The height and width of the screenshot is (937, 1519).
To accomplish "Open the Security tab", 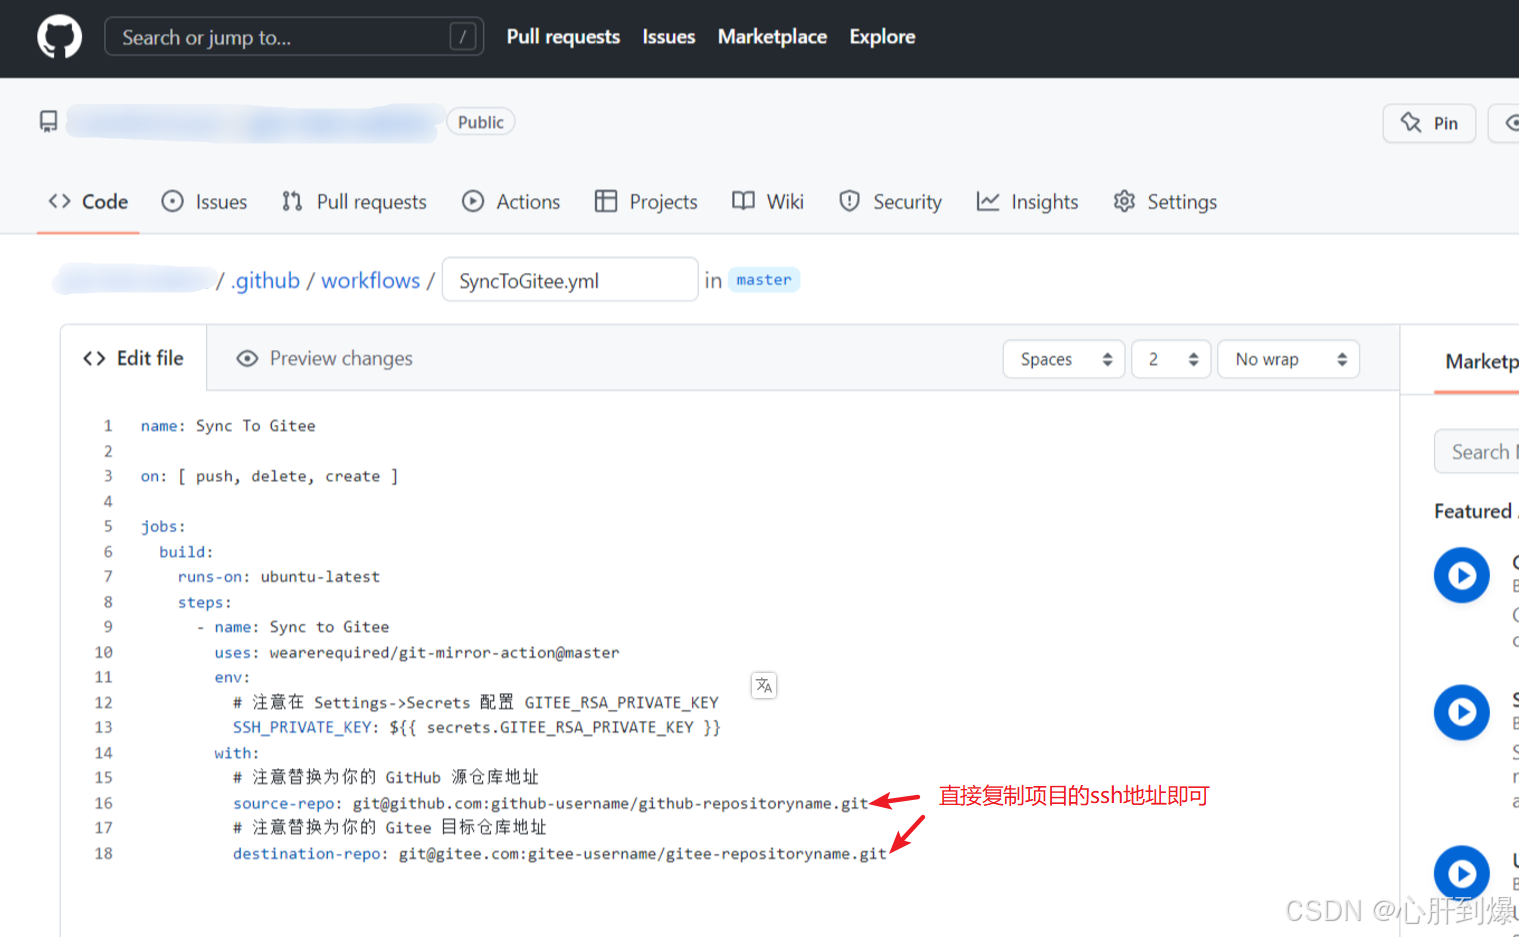I will [890, 202].
